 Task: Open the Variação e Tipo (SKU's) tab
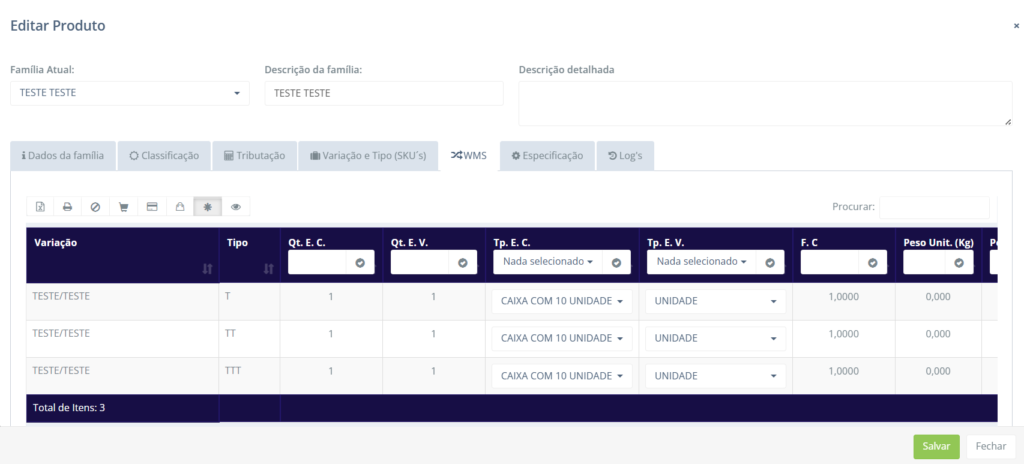368,156
